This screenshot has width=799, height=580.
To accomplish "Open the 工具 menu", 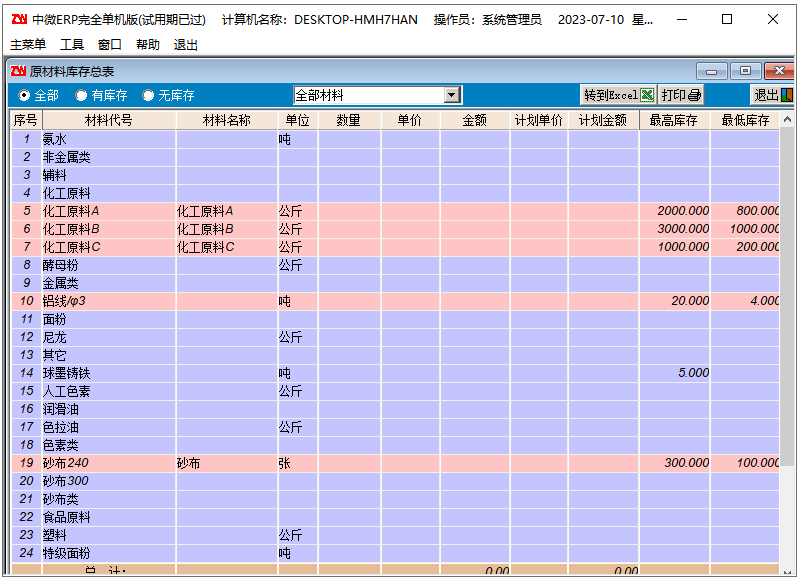I will pyautogui.click(x=72, y=45).
